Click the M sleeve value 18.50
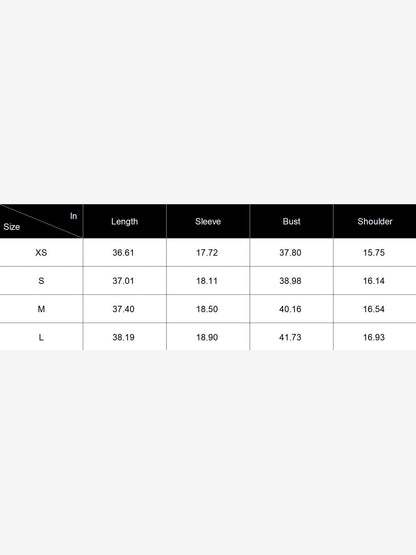The image size is (416, 555). [x=207, y=309]
